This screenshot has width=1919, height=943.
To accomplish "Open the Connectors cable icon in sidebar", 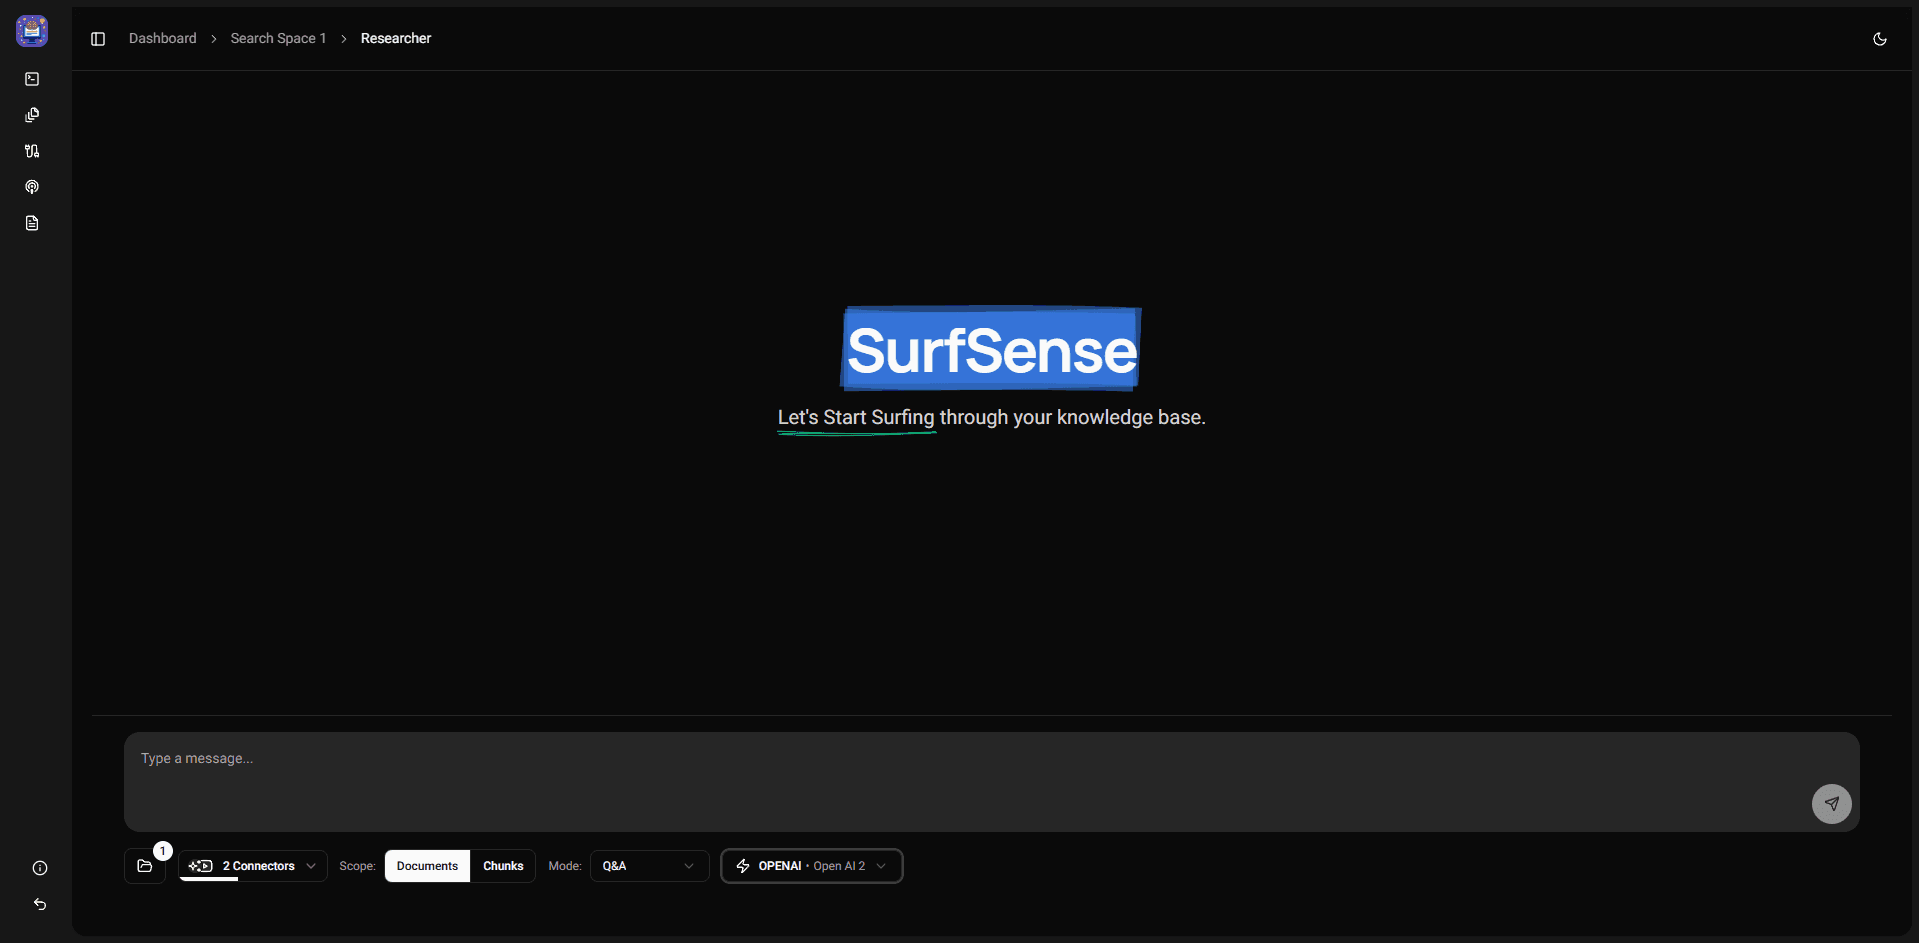I will point(32,151).
